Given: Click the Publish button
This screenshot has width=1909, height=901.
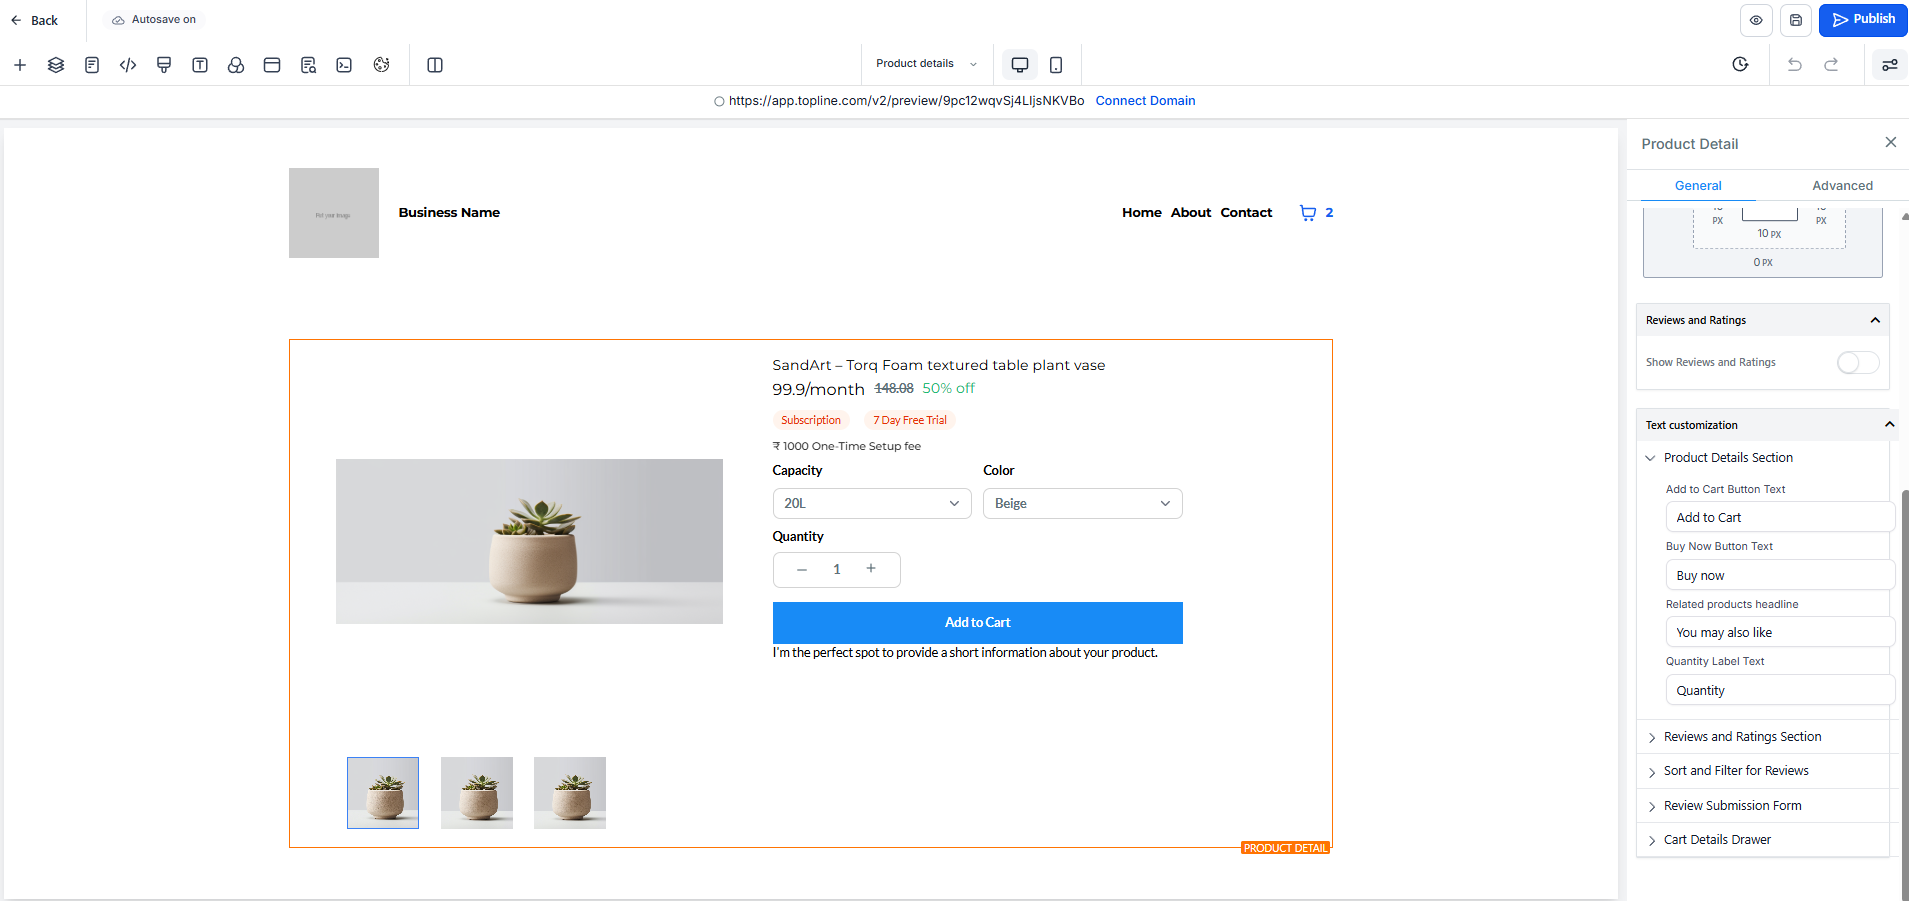Looking at the screenshot, I should click(x=1863, y=20).
